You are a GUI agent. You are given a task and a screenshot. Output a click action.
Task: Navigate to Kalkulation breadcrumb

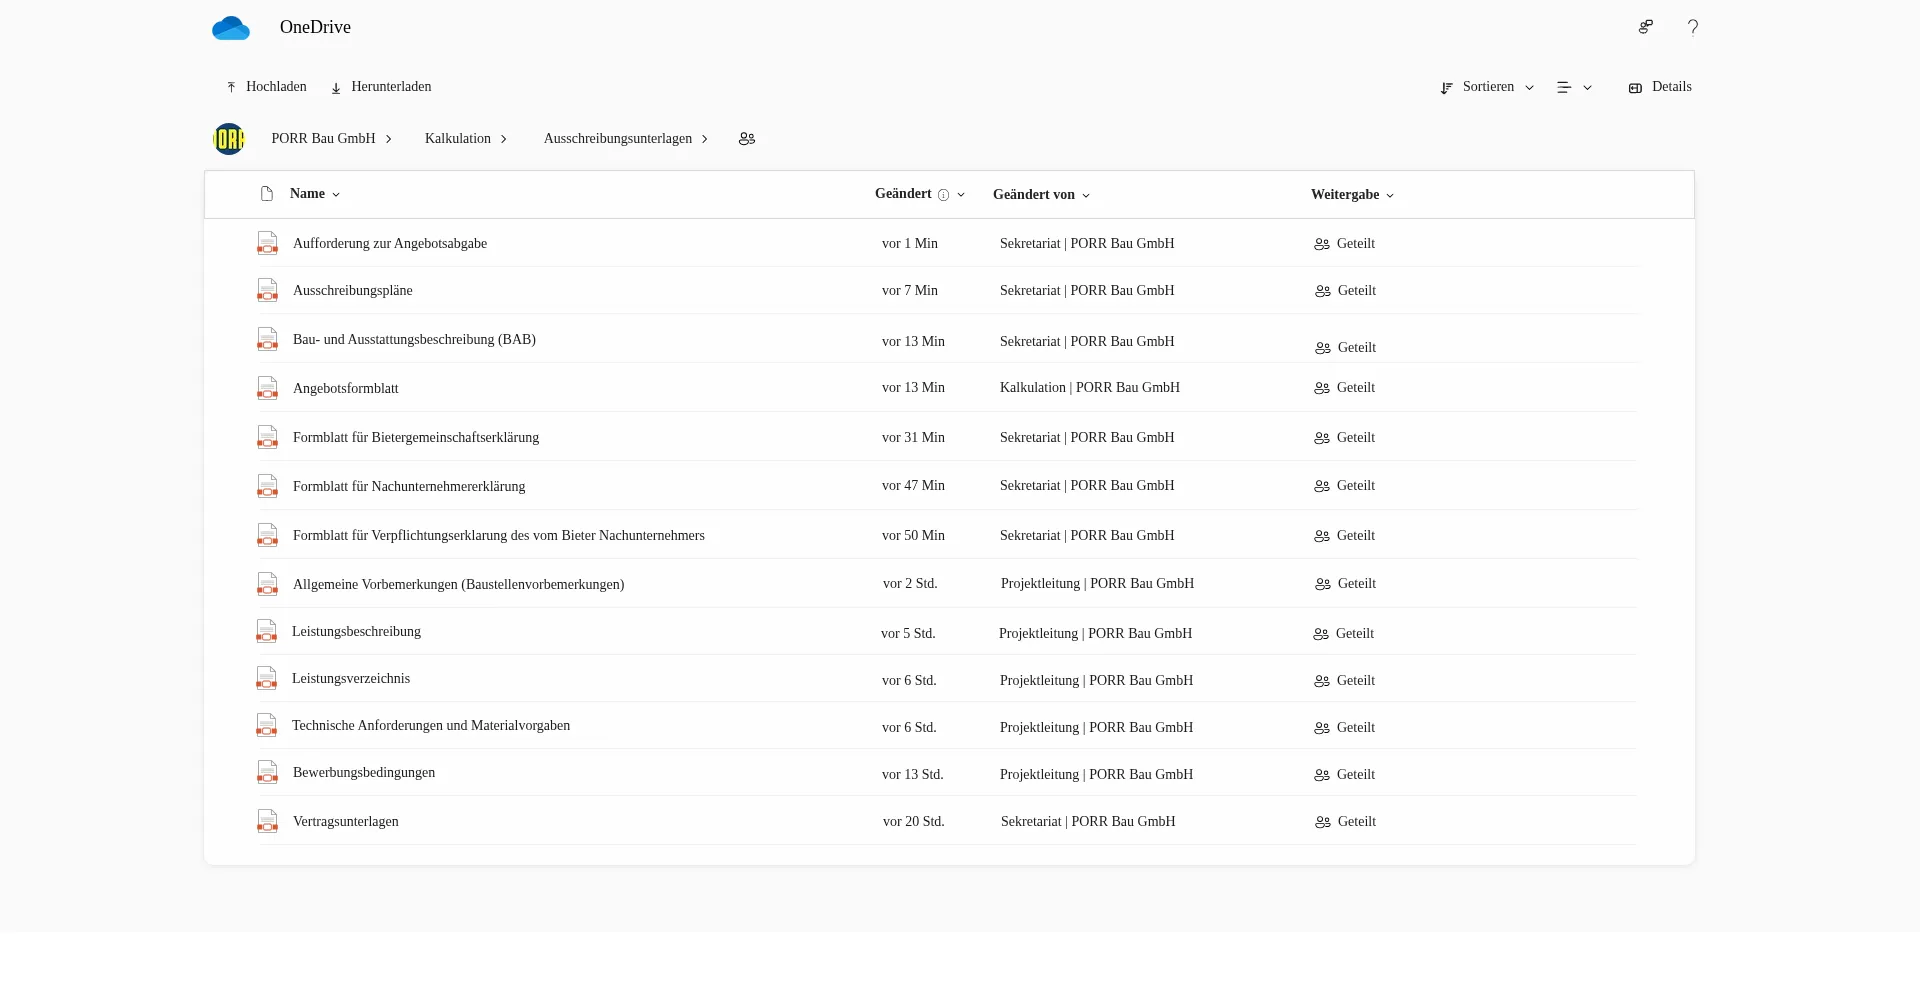pyautogui.click(x=458, y=139)
